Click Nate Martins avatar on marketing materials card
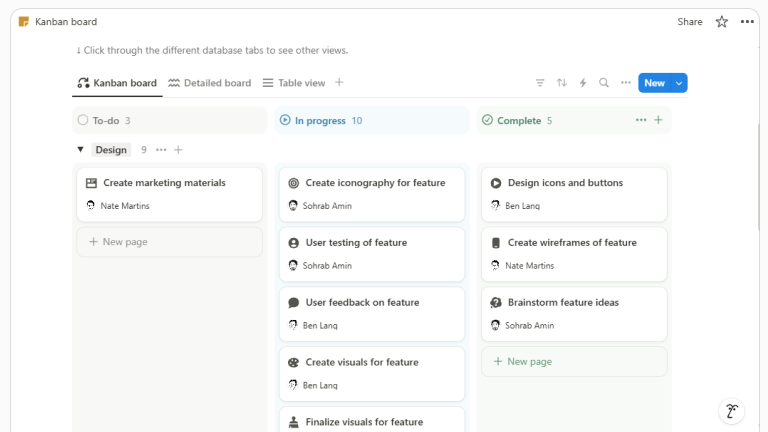The width and height of the screenshot is (768, 432). [91, 205]
